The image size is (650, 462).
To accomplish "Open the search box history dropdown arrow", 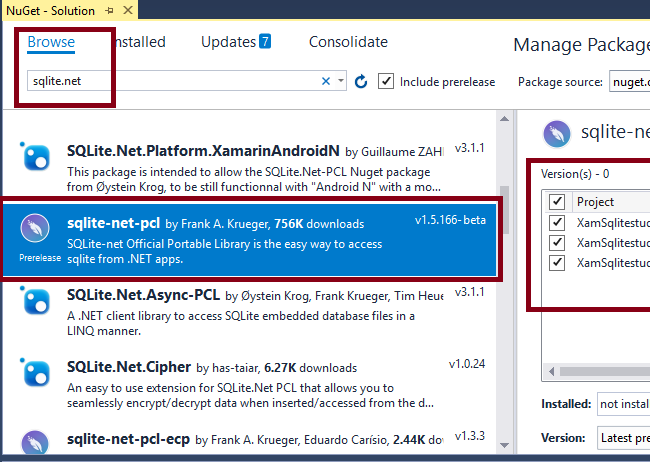I will point(341,81).
